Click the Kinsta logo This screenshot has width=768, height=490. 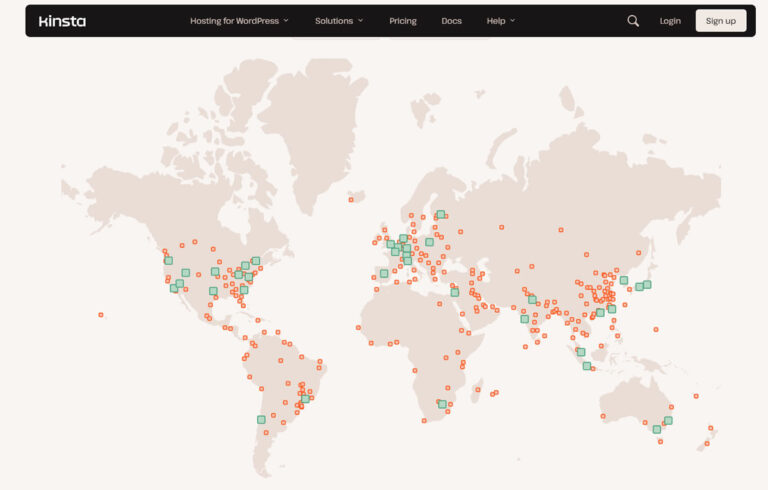[x=62, y=21]
